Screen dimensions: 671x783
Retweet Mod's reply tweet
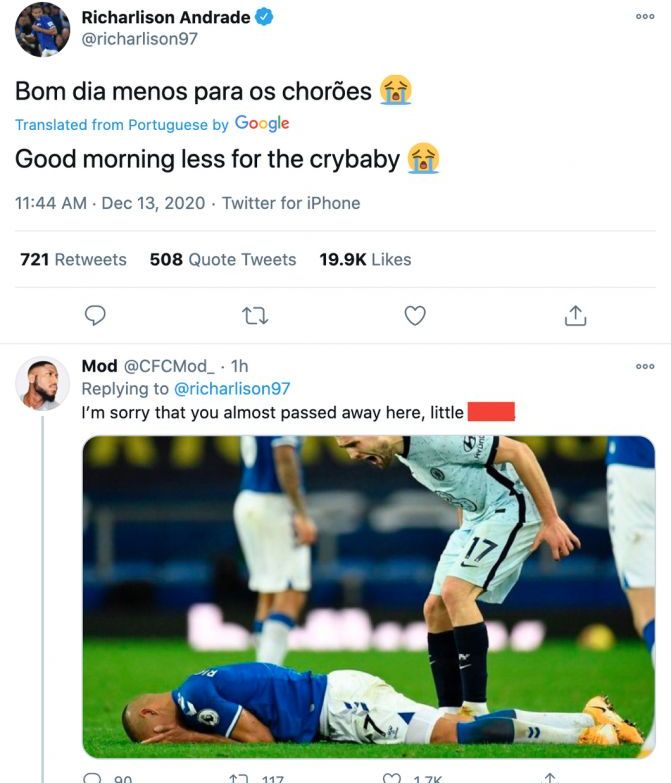pyautogui.click(x=239, y=778)
